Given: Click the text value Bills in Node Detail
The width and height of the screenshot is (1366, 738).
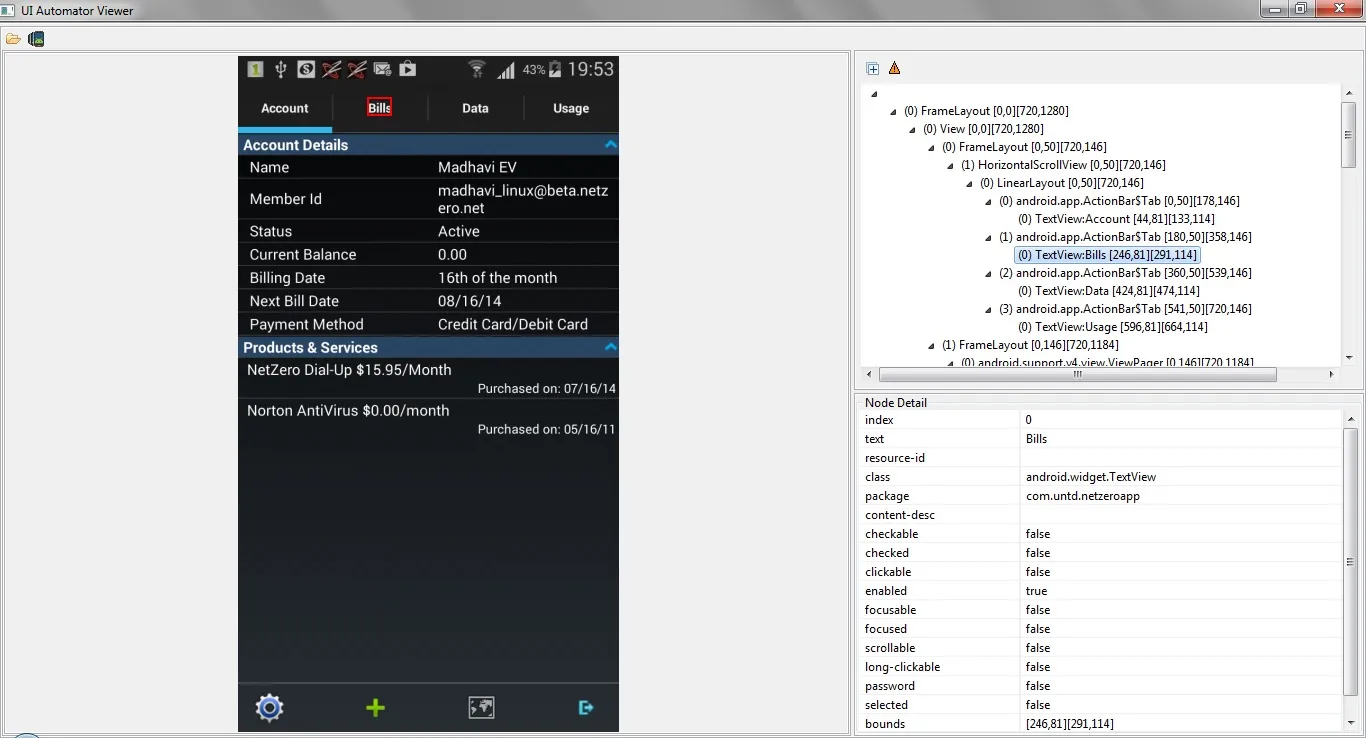Looking at the screenshot, I should pyautogui.click(x=1037, y=439).
